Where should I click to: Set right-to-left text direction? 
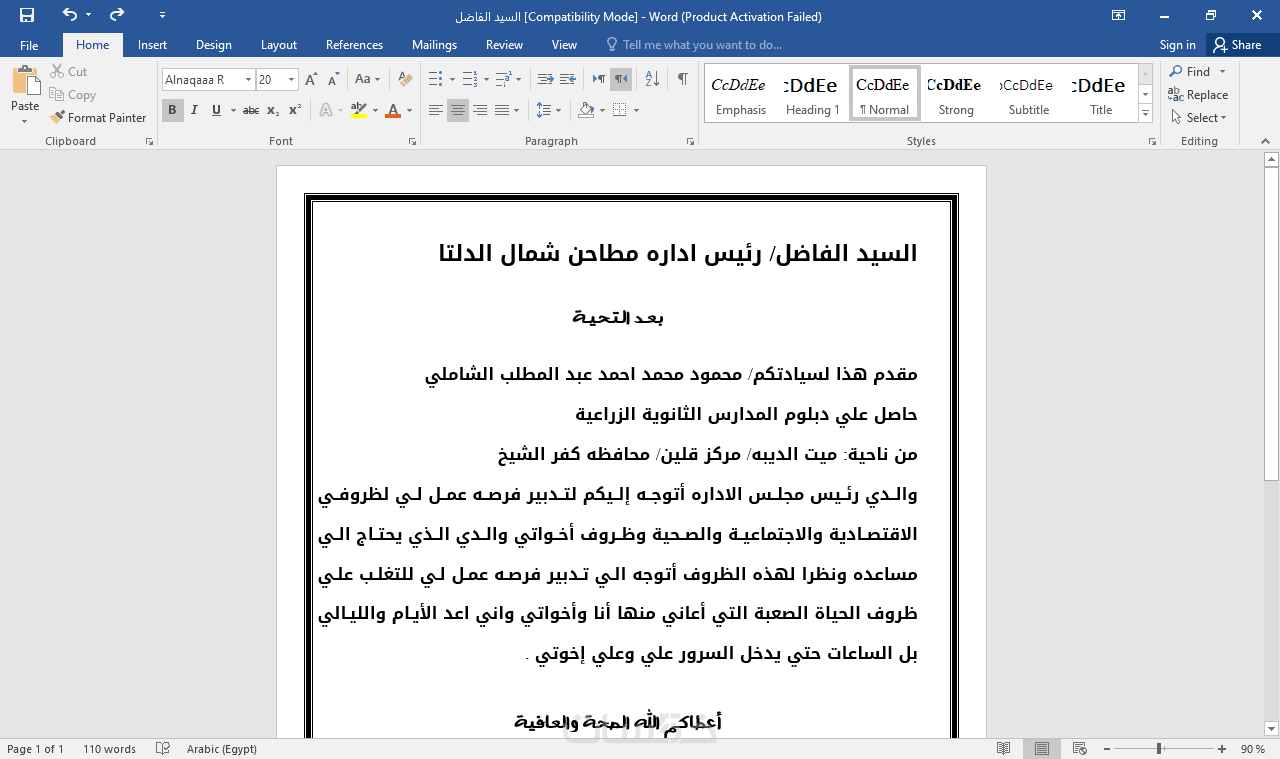pos(621,79)
